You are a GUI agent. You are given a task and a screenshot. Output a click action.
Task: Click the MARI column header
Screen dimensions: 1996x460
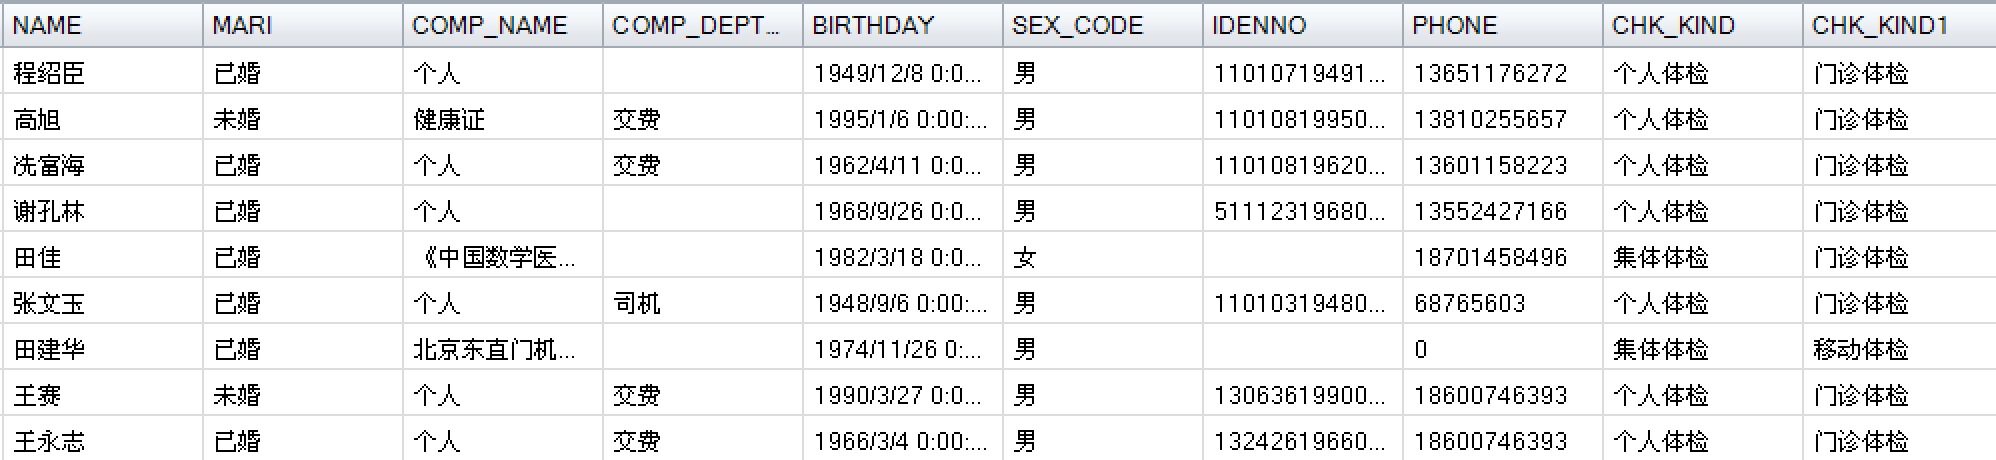302,25
